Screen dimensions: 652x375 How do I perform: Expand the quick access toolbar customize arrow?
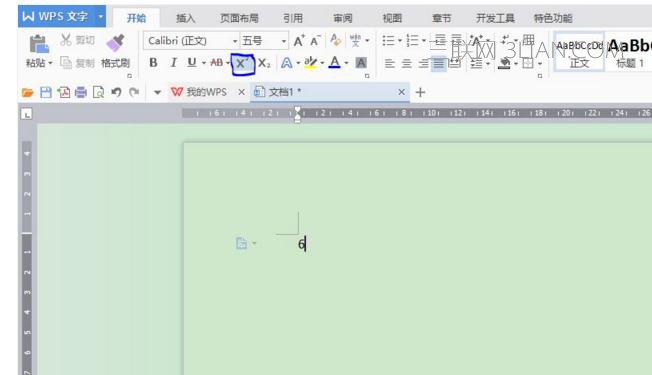[x=157, y=92]
